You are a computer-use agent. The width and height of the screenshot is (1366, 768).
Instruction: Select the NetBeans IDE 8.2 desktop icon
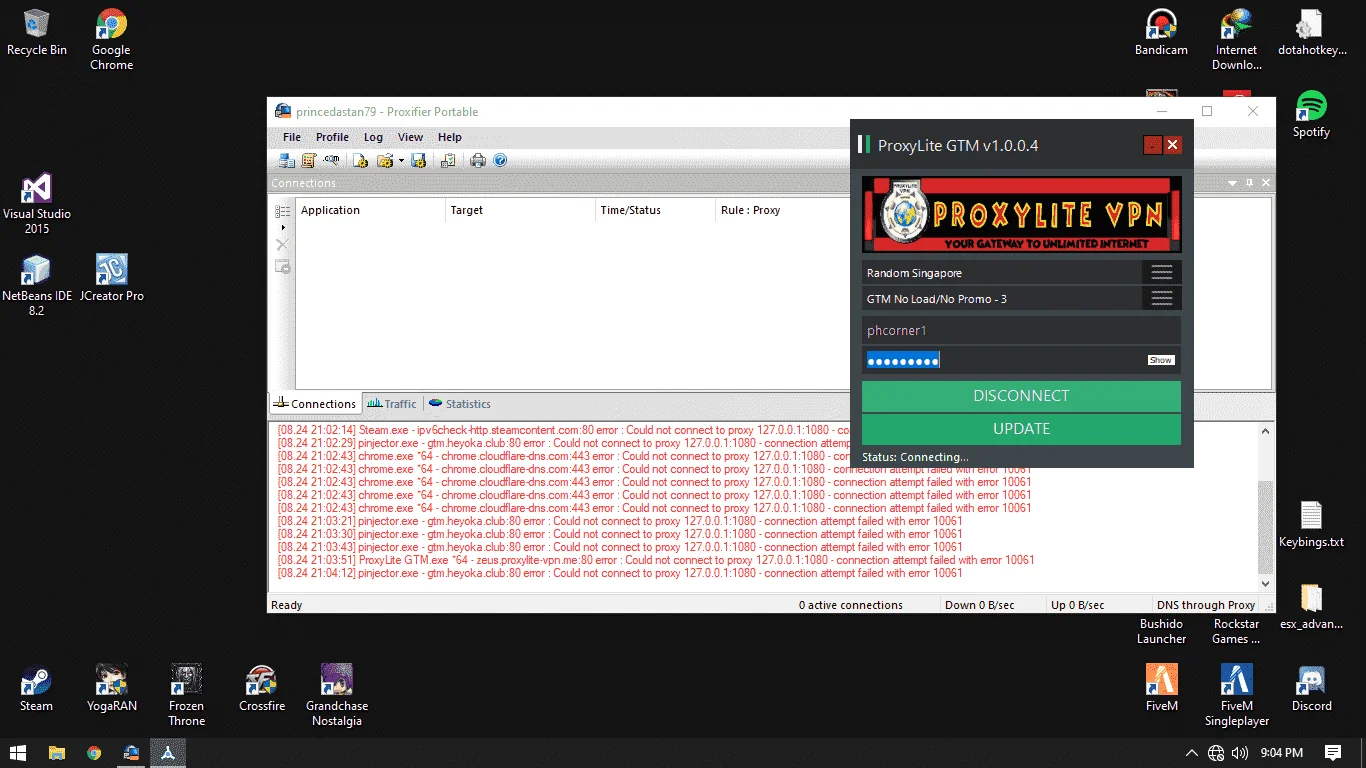click(37, 285)
